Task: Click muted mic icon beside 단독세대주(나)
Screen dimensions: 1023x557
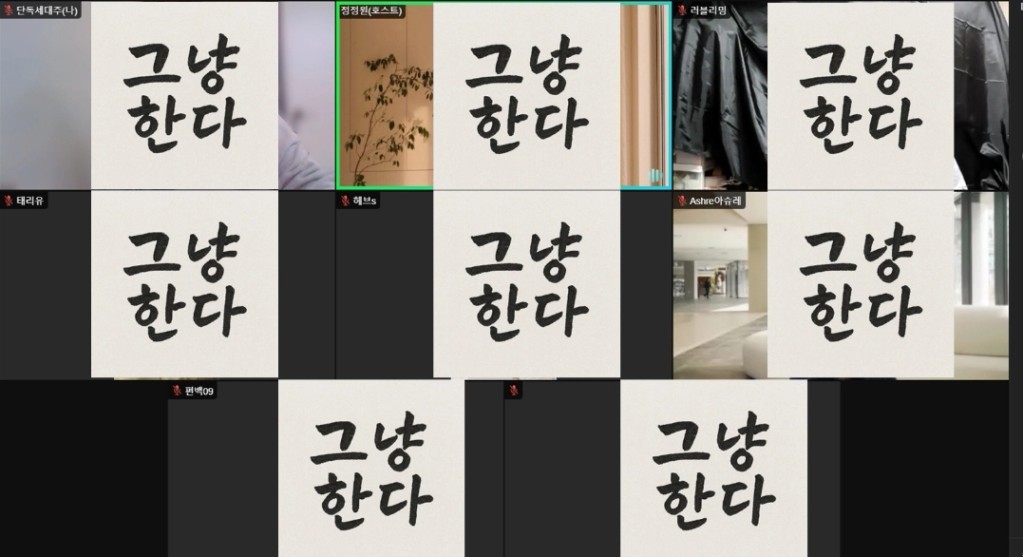Action: 8,10
